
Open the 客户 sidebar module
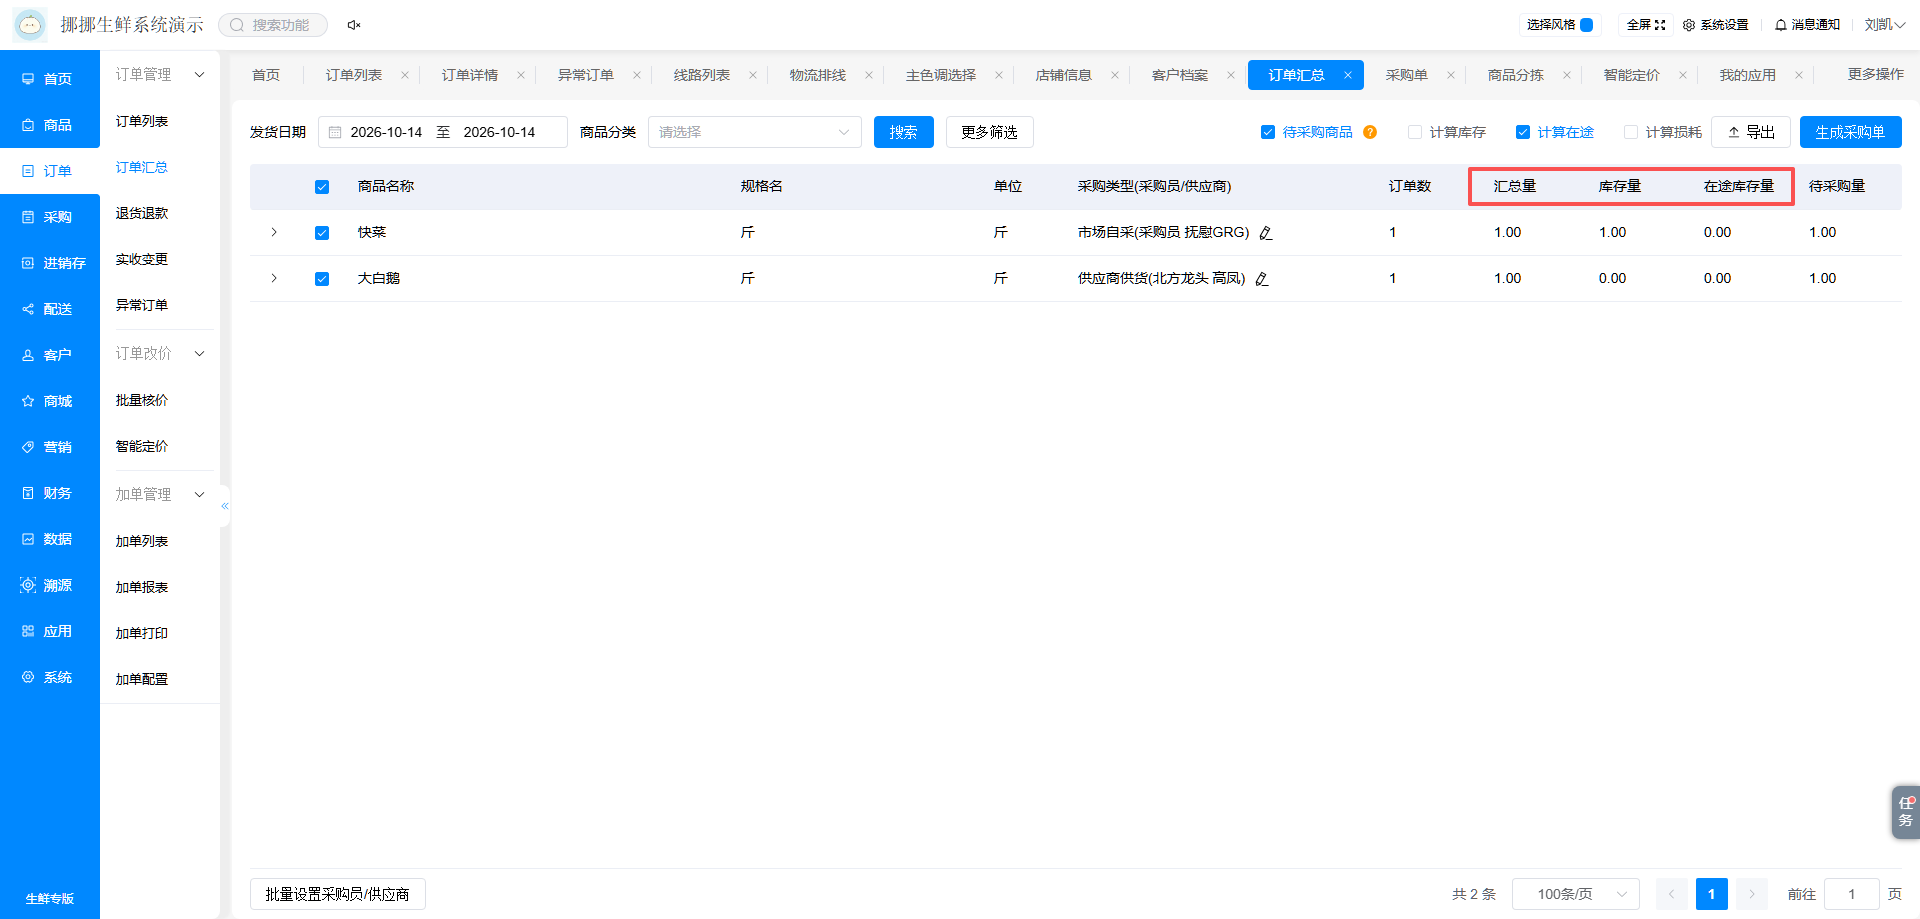pos(50,355)
